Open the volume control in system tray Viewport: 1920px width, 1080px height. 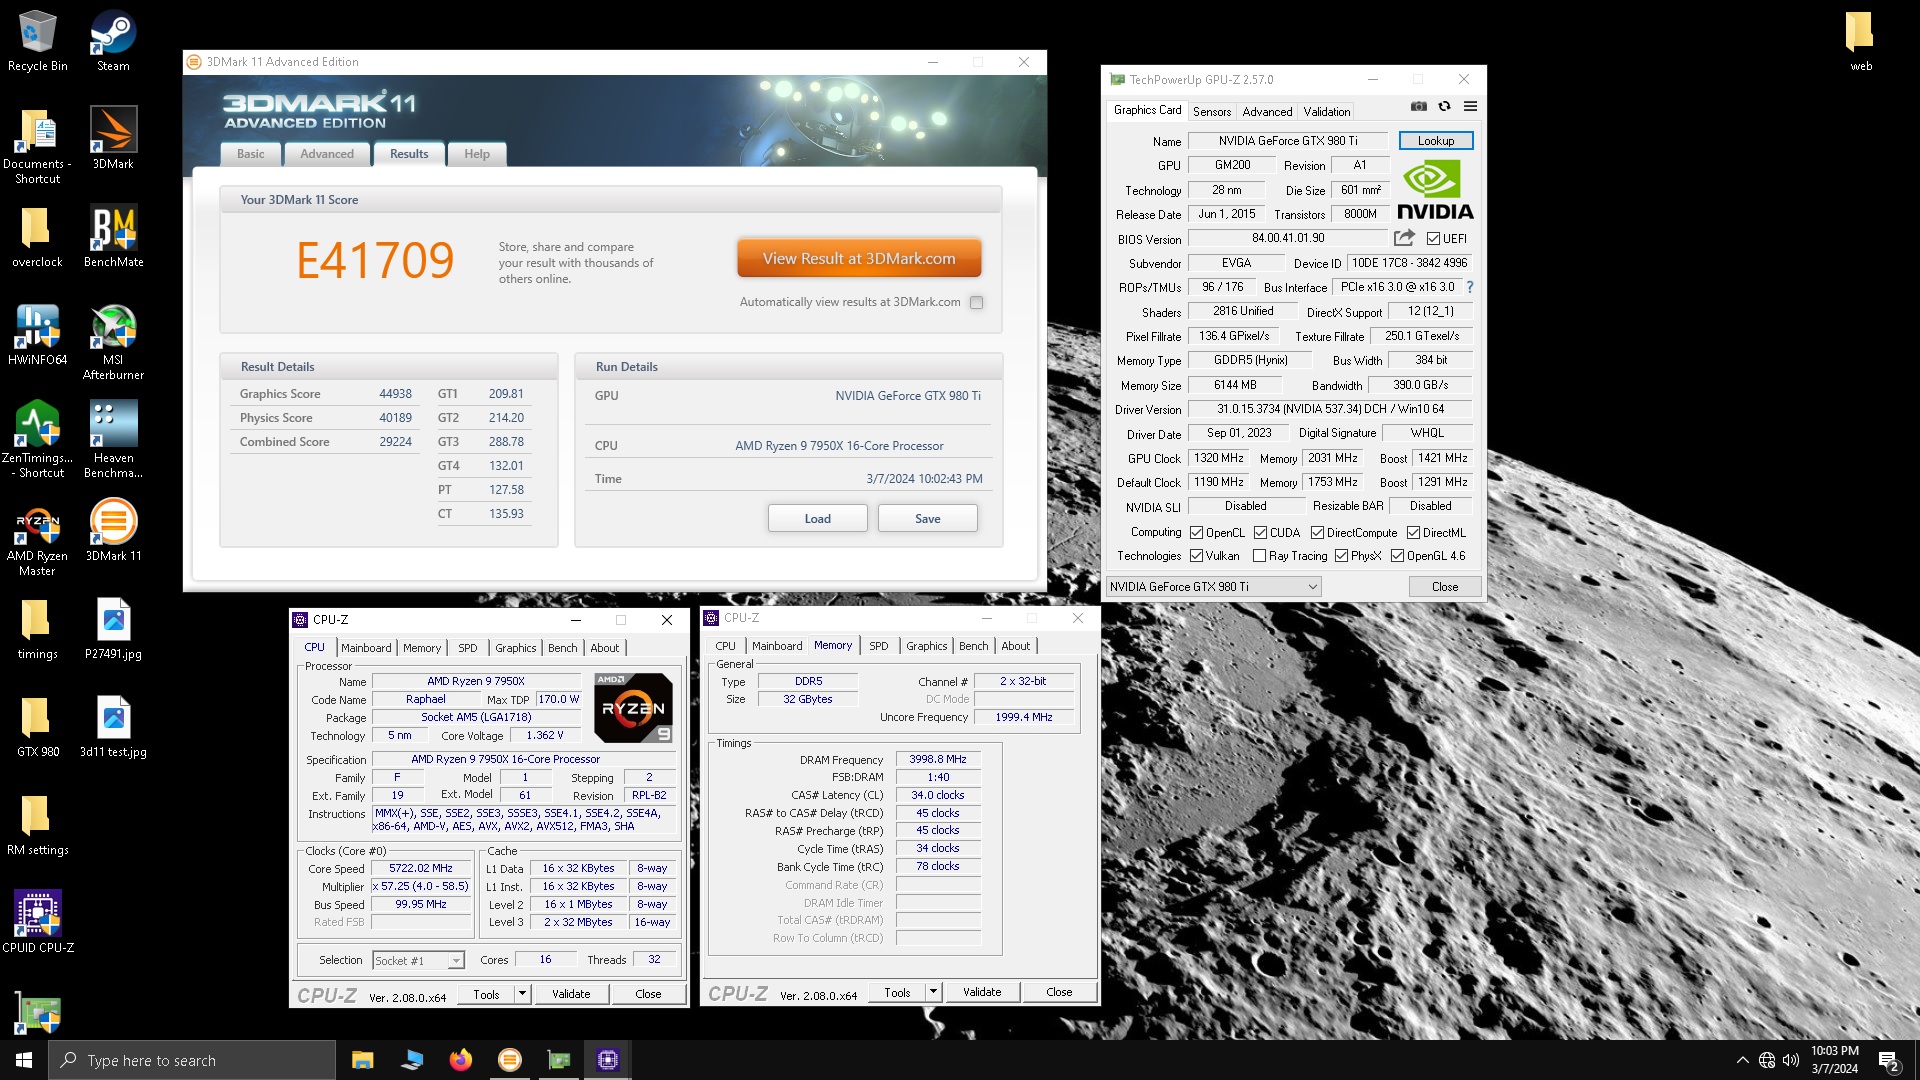click(x=1790, y=1060)
